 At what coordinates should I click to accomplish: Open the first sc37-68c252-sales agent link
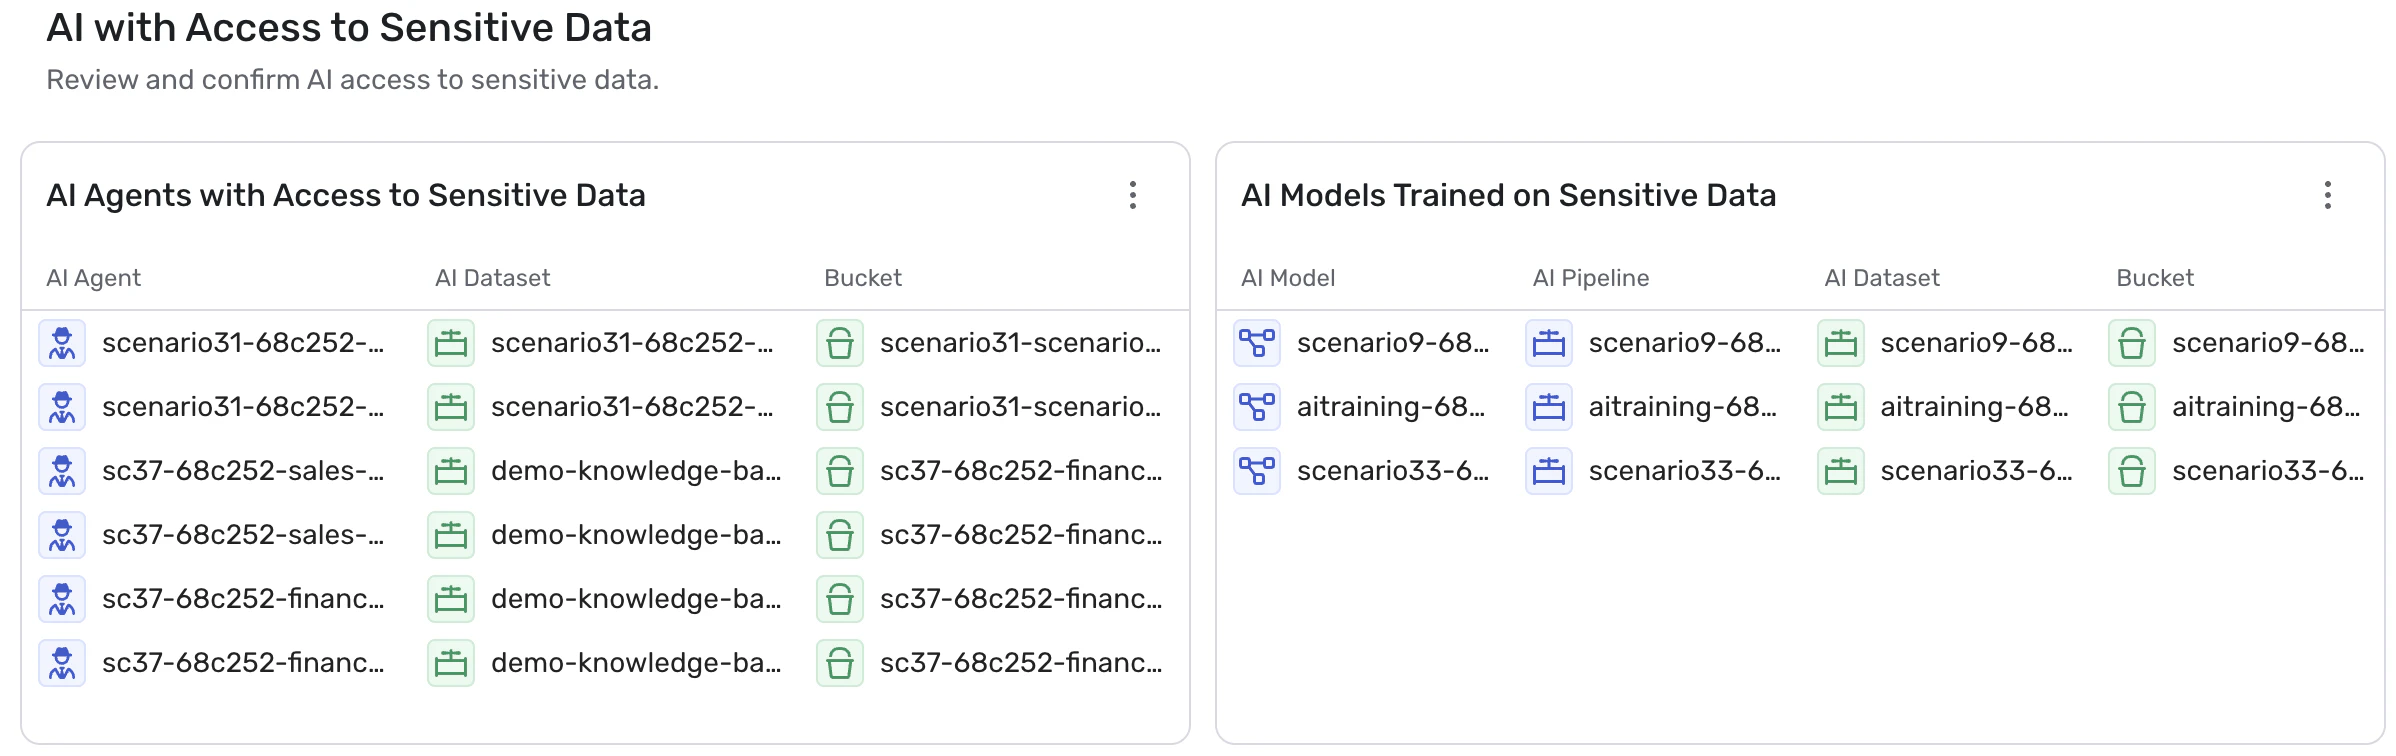[x=242, y=471]
